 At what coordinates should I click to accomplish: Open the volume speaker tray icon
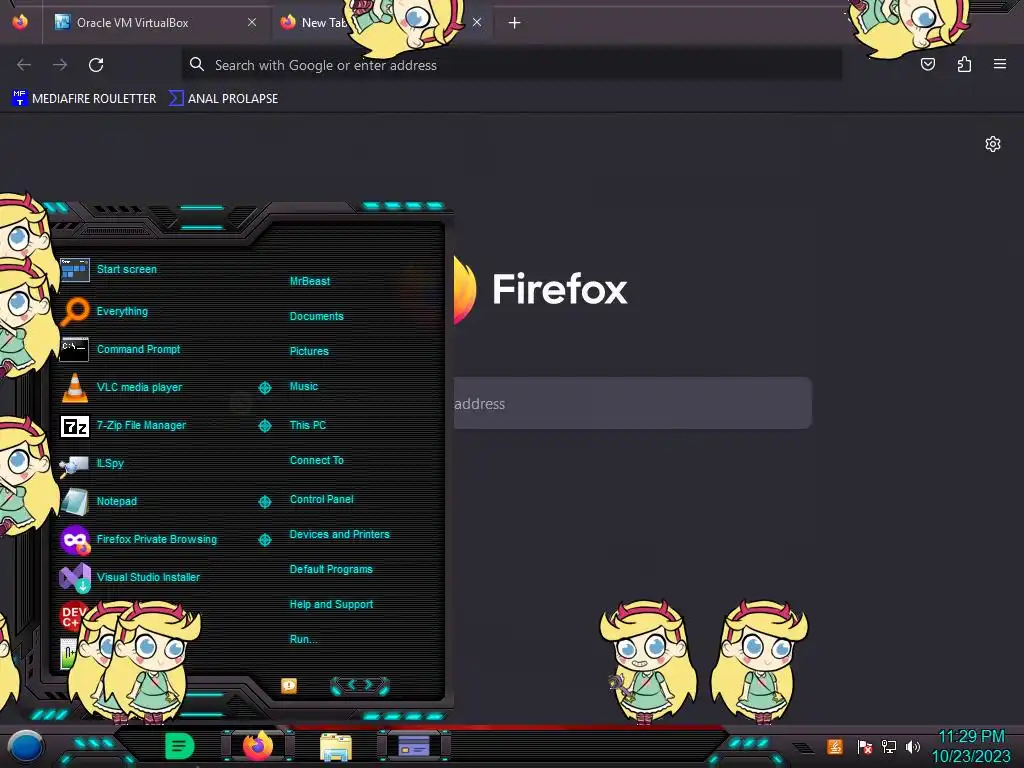click(x=913, y=746)
